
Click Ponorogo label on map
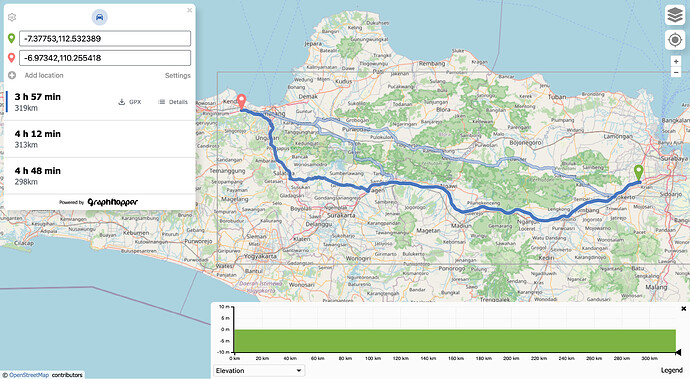click(x=452, y=268)
